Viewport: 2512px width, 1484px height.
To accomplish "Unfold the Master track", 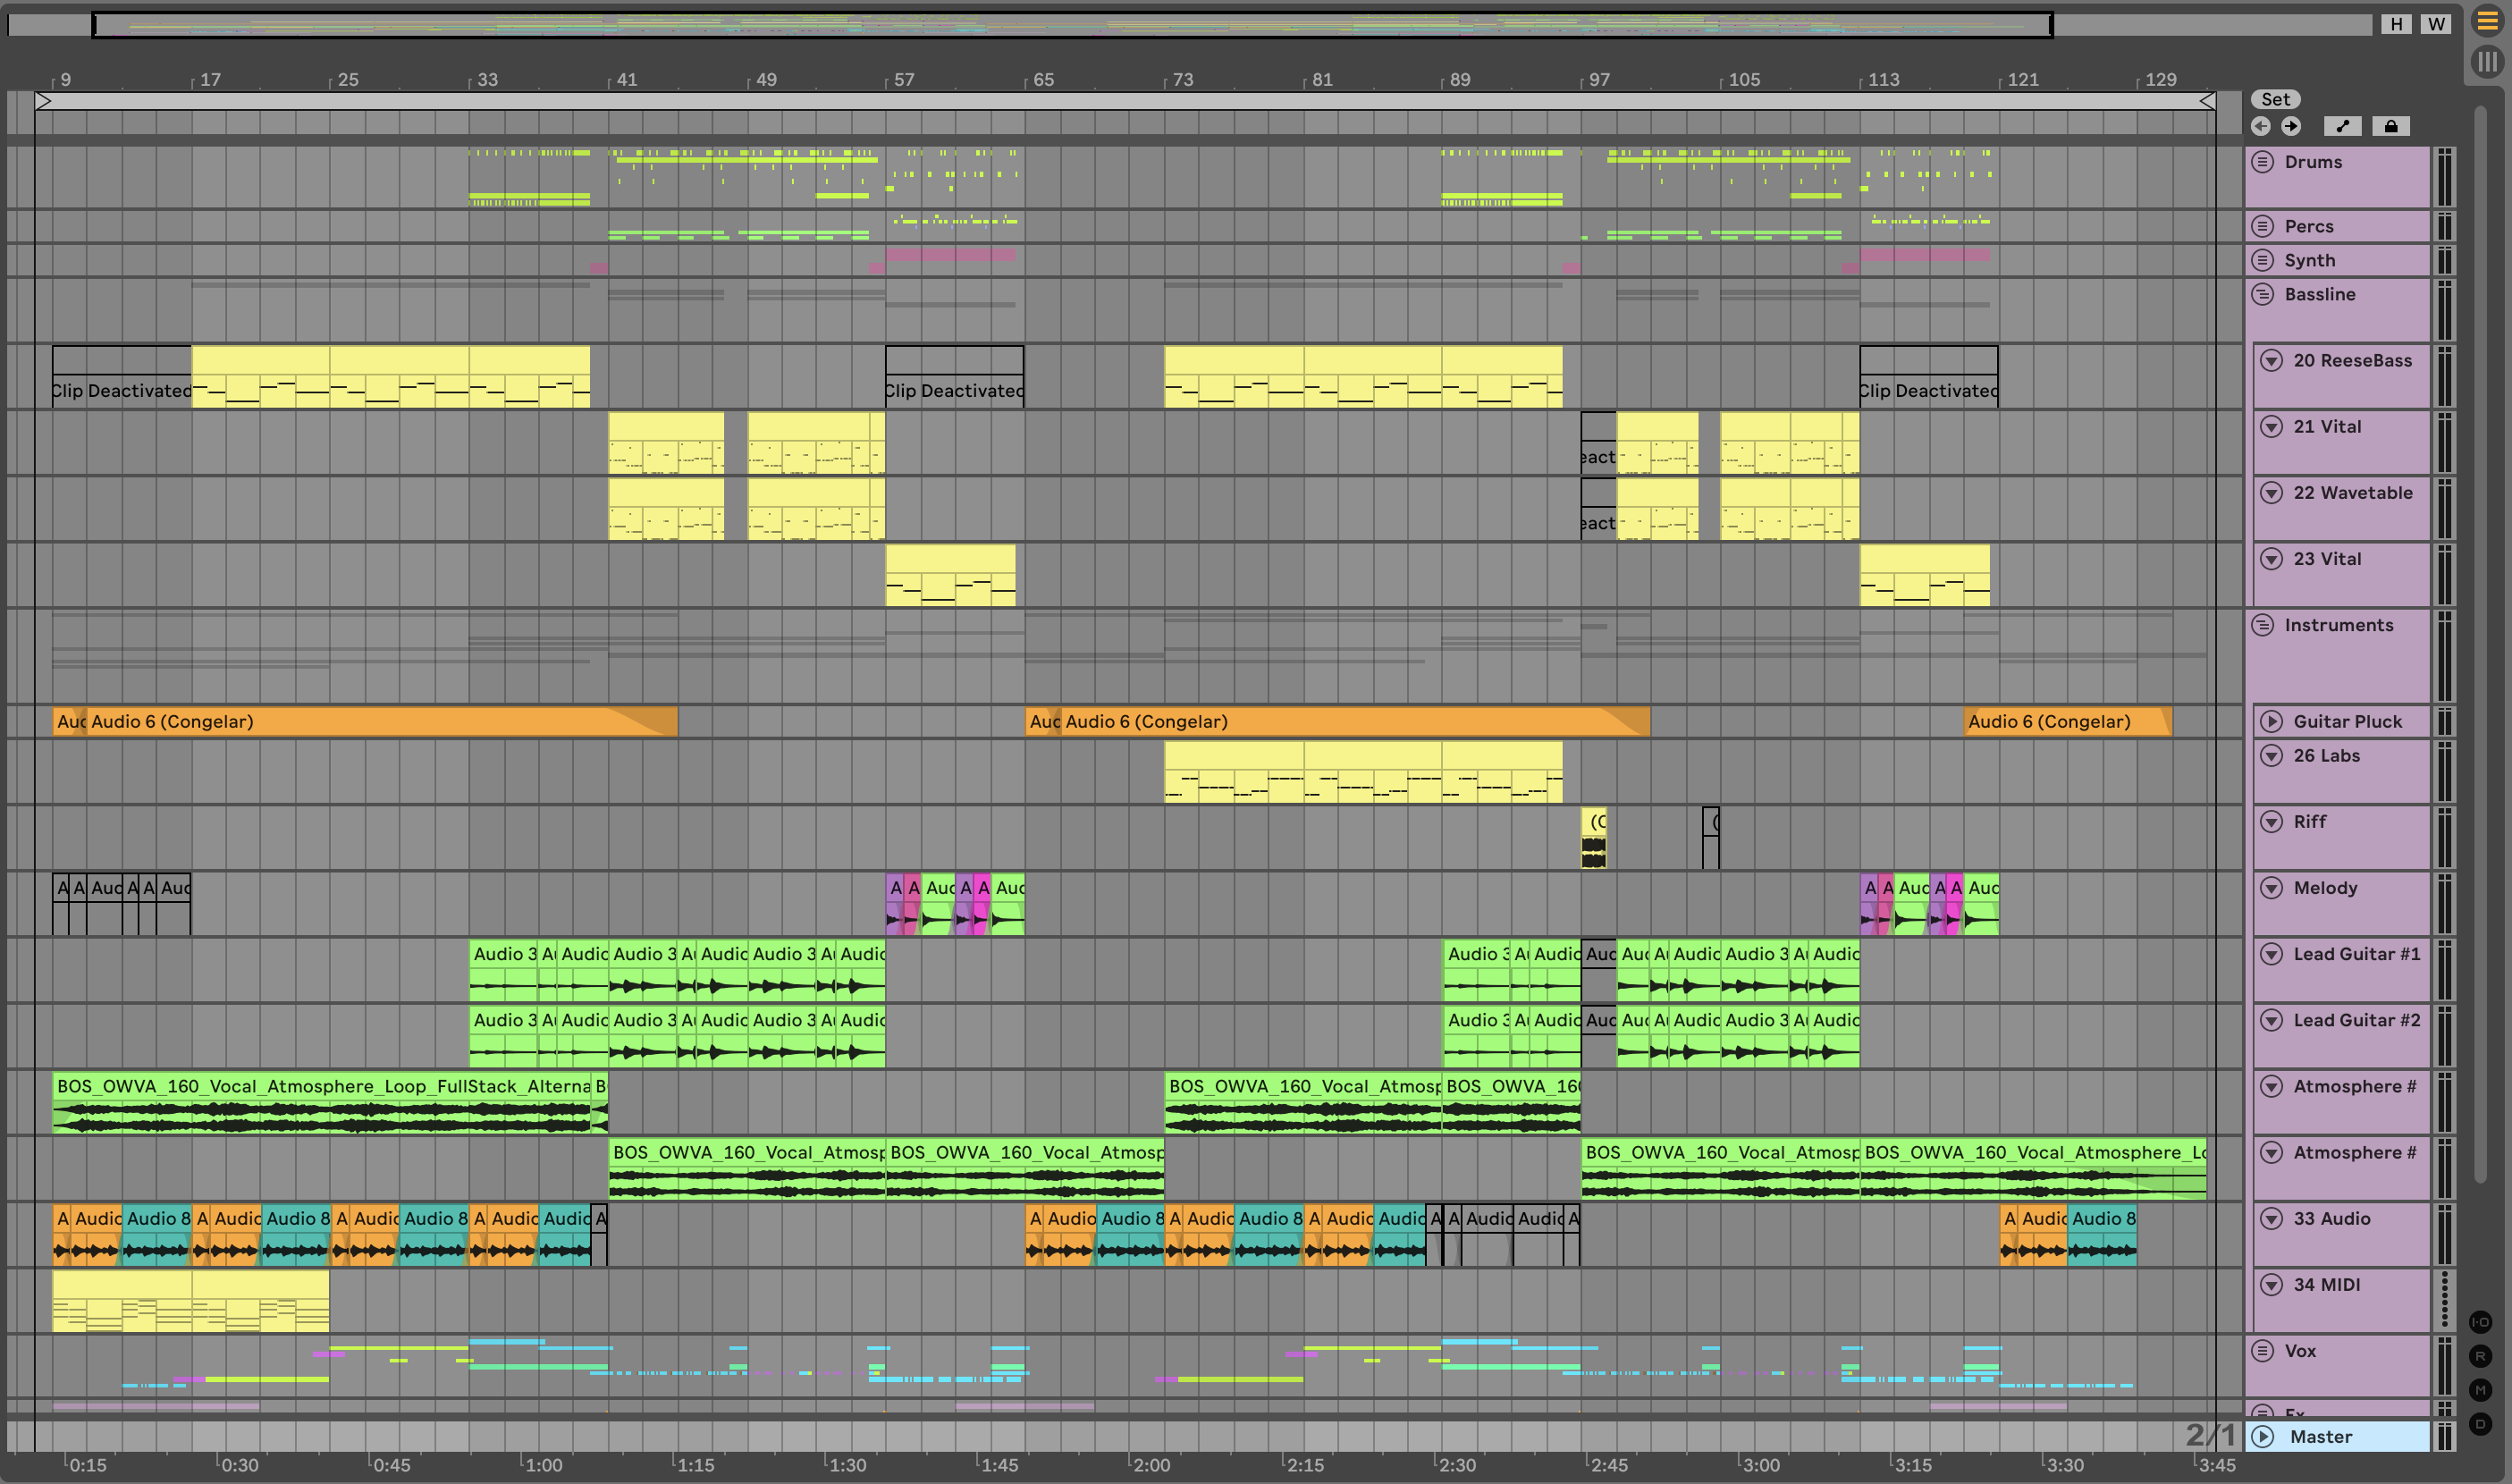I will coord(2263,1437).
